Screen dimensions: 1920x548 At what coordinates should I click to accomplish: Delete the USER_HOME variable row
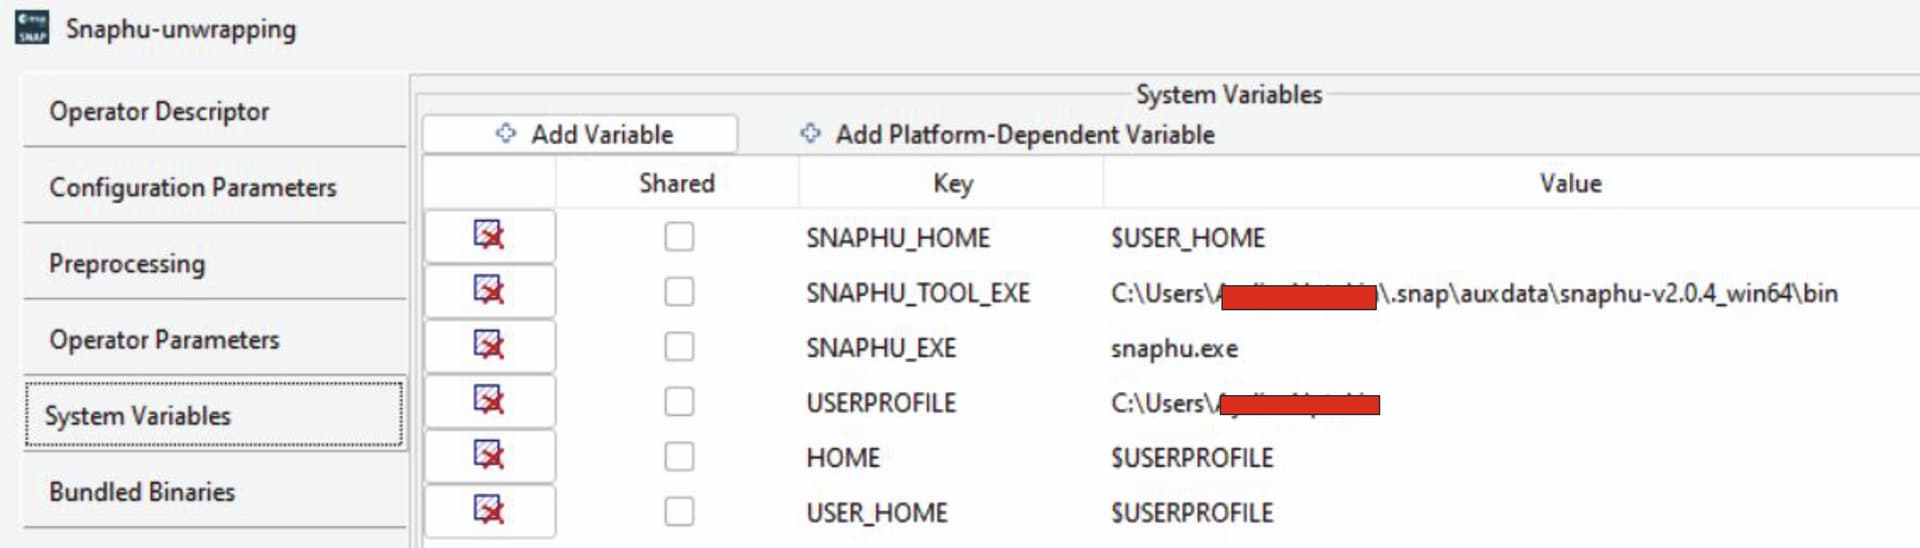(x=489, y=511)
